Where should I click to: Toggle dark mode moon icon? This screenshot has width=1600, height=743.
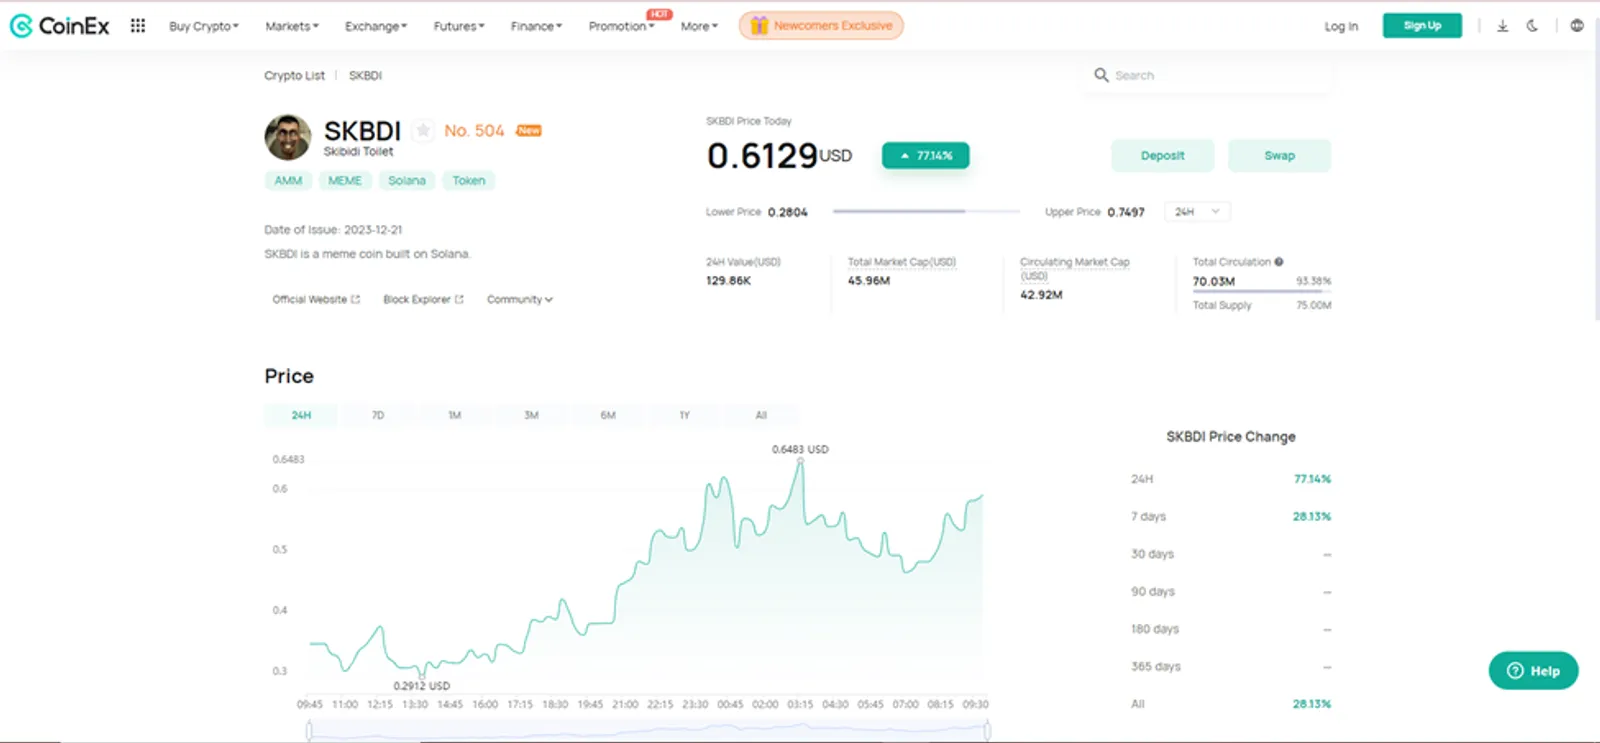[x=1532, y=26]
